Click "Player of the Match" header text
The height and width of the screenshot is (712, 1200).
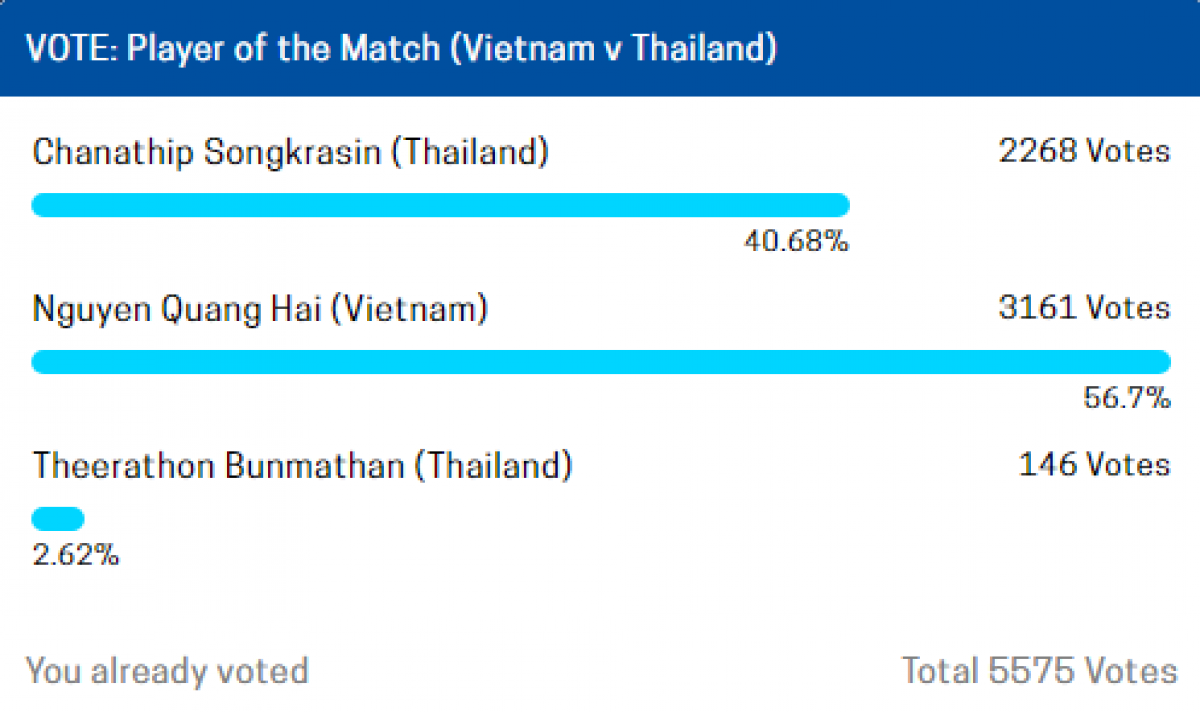tap(282, 49)
